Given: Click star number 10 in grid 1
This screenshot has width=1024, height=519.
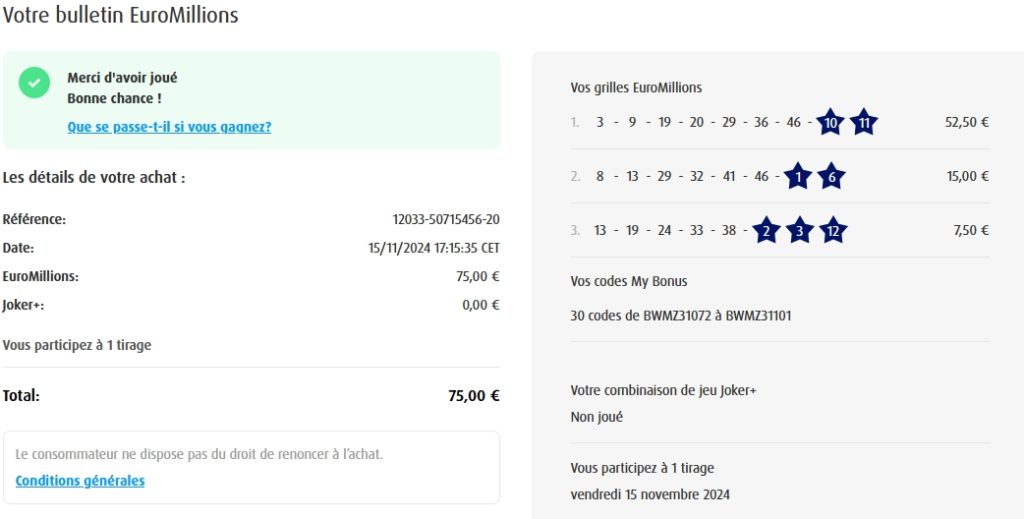Looking at the screenshot, I should [x=830, y=123].
